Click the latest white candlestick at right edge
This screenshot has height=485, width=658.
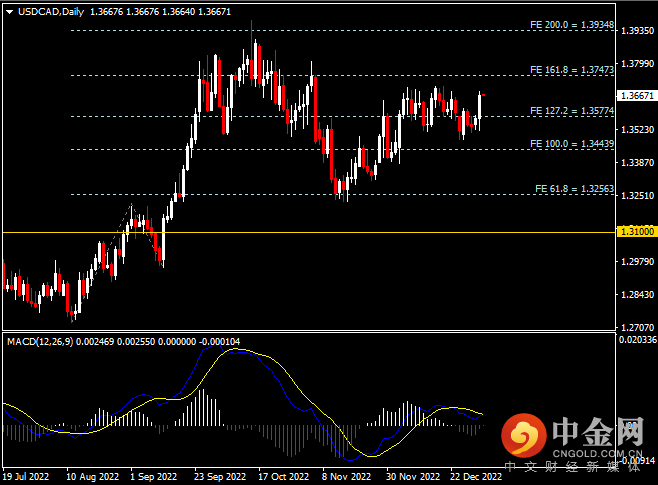point(481,108)
